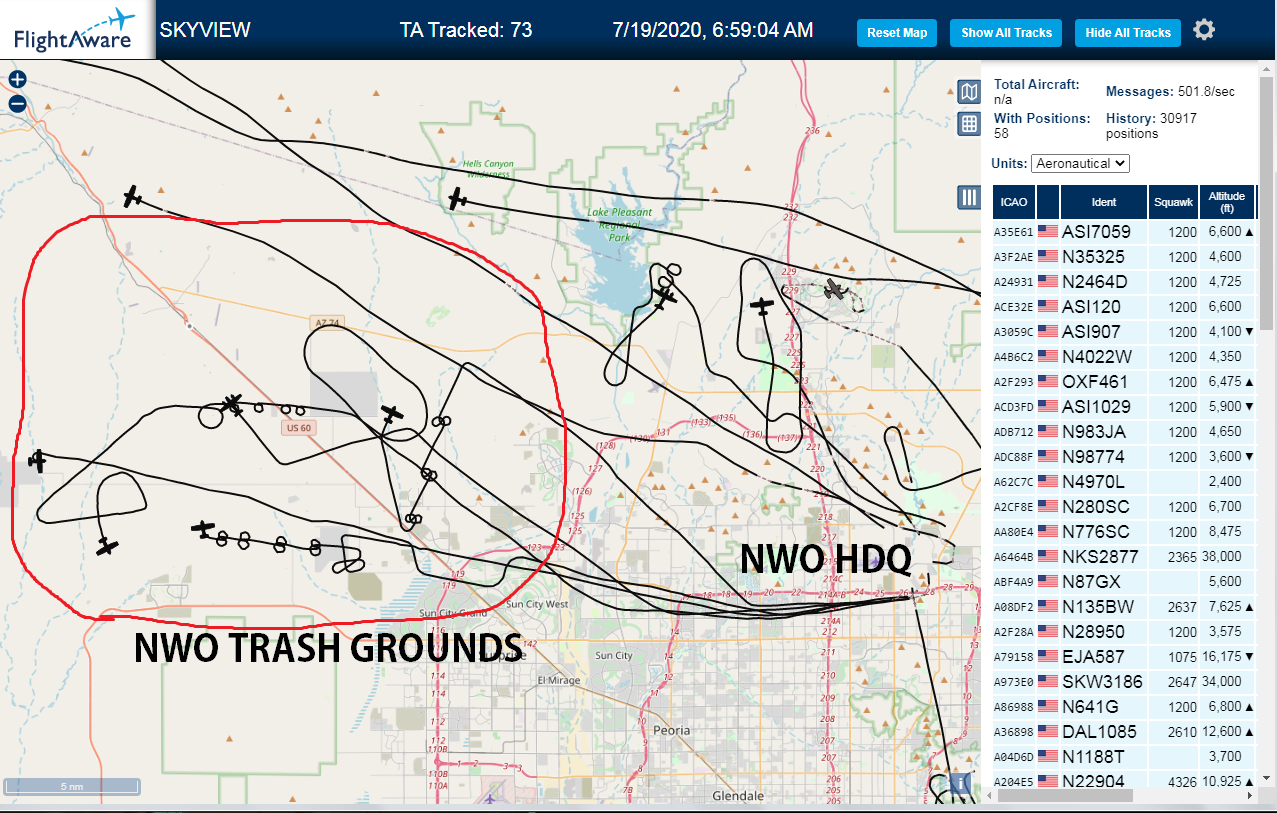The width and height of the screenshot is (1277, 813).
Task: Select the N4970L ident
Action: (x=1093, y=481)
